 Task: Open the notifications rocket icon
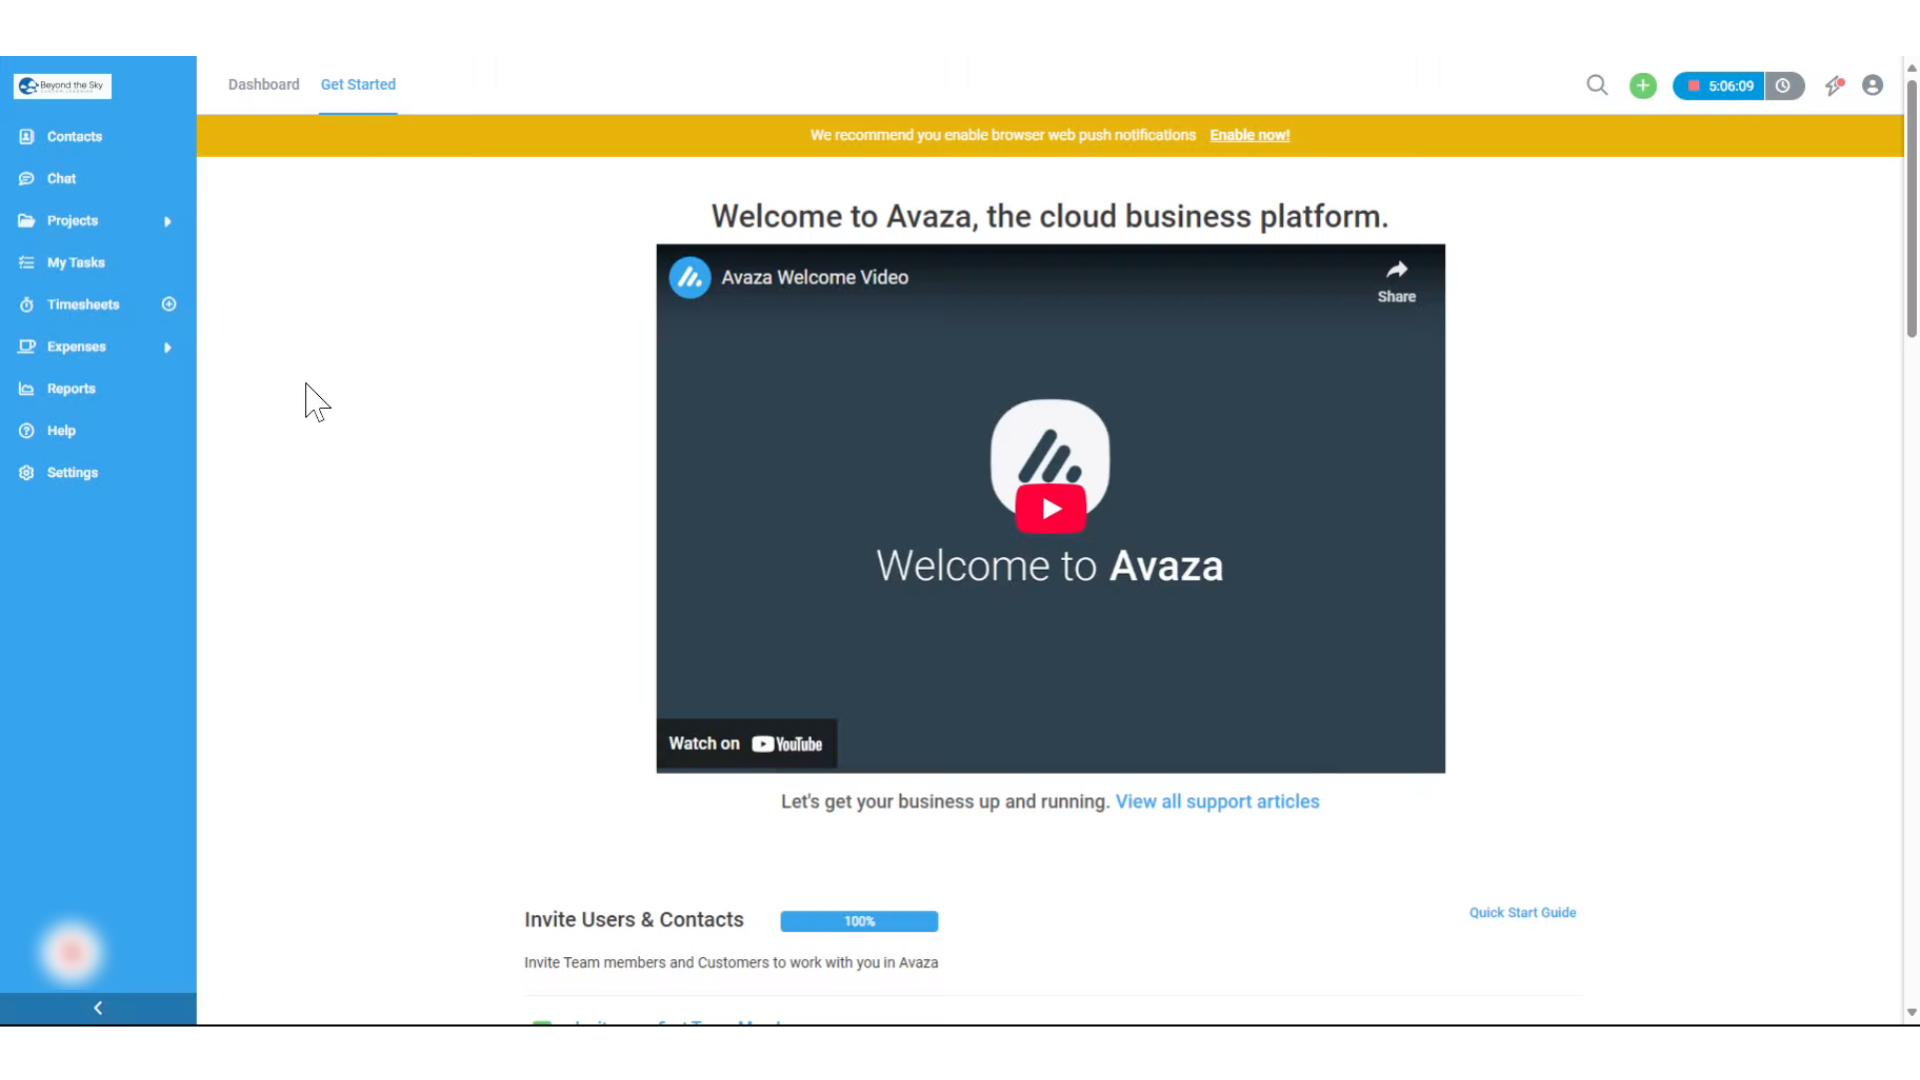click(x=1834, y=86)
